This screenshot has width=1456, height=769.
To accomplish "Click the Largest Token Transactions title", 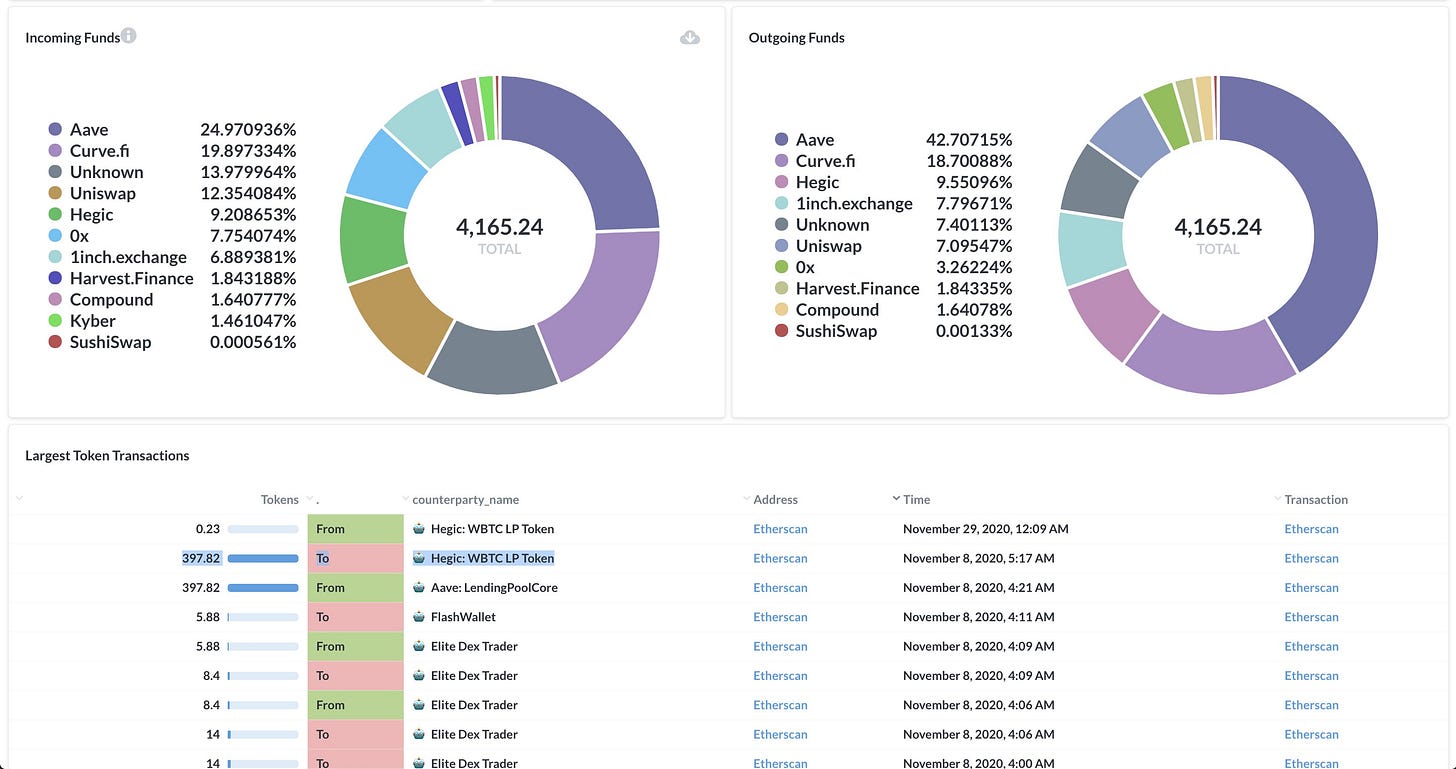I will 107,456.
